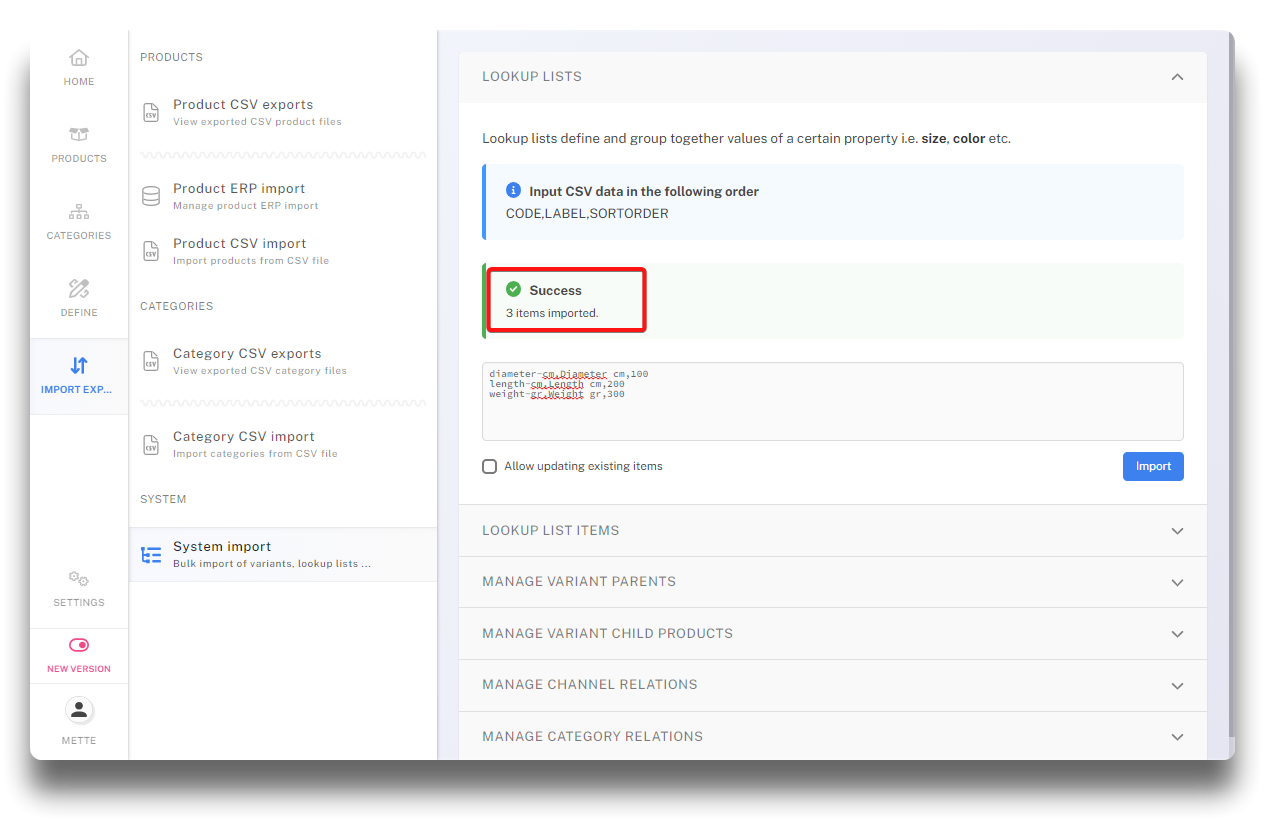Screen dimensions: 1265x822
Task: Open Product CSV exports menu item
Action: 243,112
